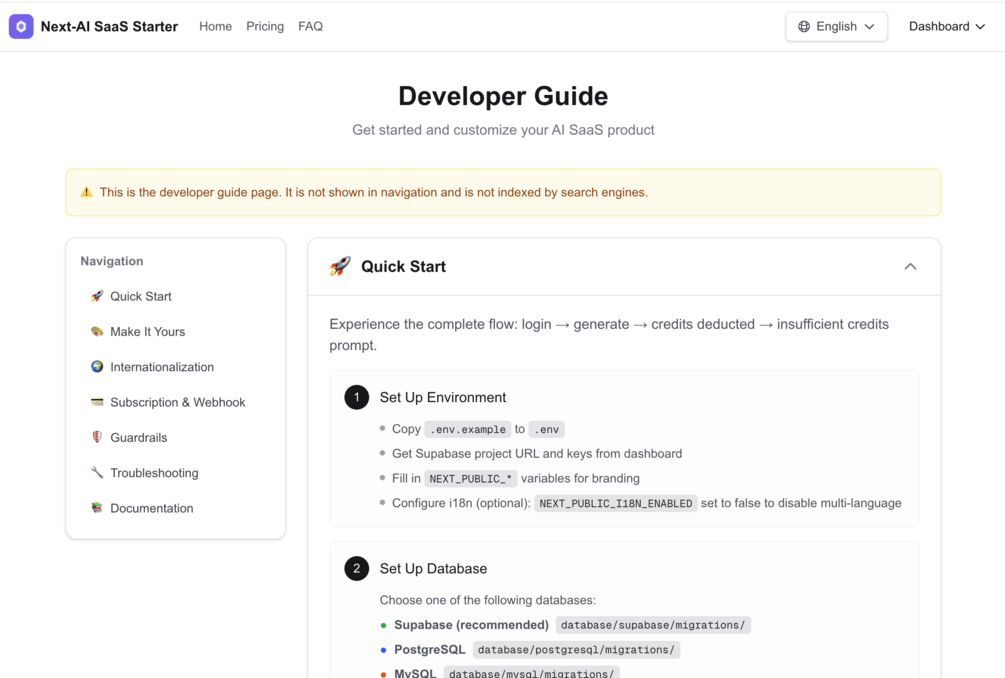This screenshot has height=678, width=1005.
Task: Click the Quick Start section heading
Action: click(x=403, y=267)
